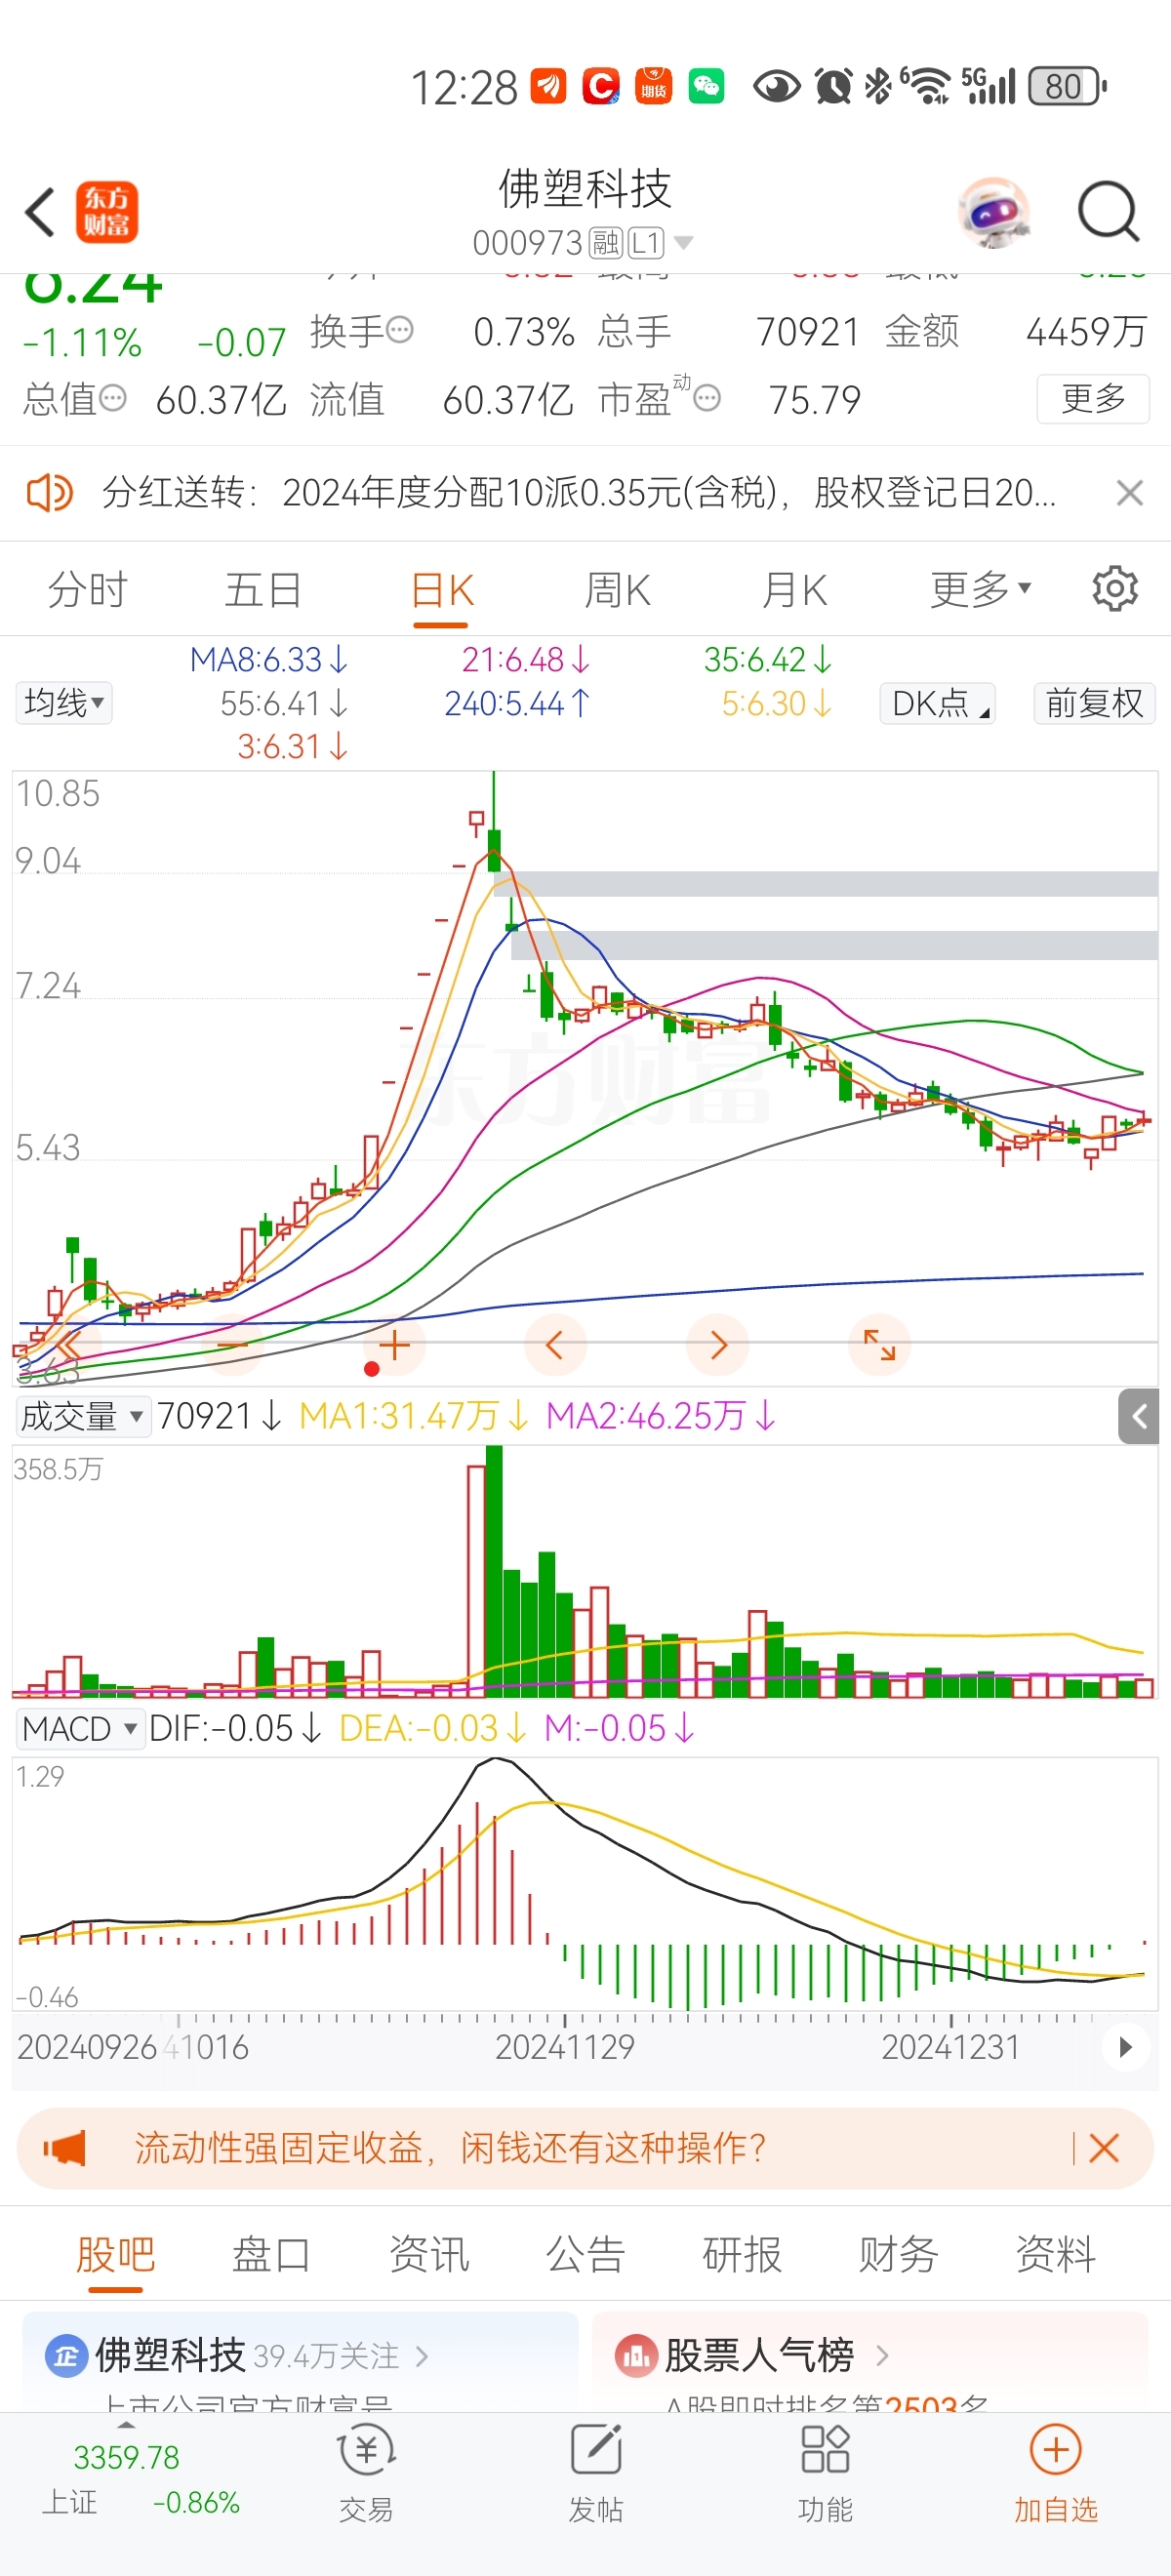Open MACD indicator dropdown
This screenshot has height=2576, width=1171.
[x=80, y=1728]
